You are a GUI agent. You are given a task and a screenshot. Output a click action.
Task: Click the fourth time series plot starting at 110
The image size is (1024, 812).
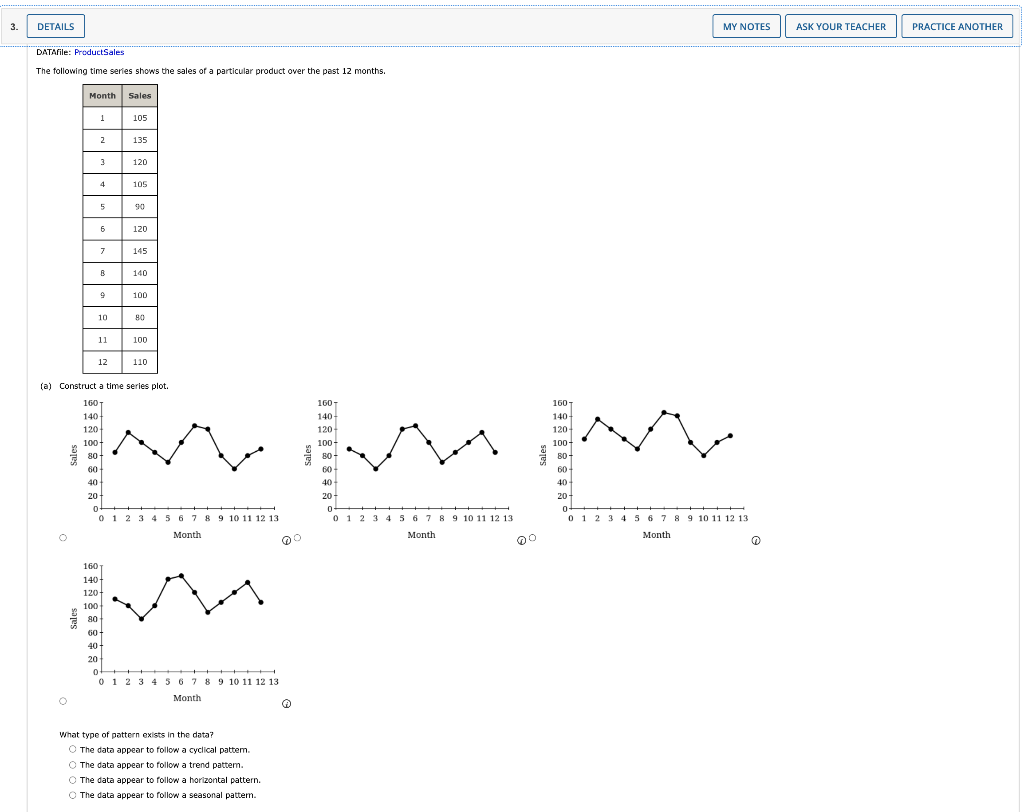click(x=175, y=632)
